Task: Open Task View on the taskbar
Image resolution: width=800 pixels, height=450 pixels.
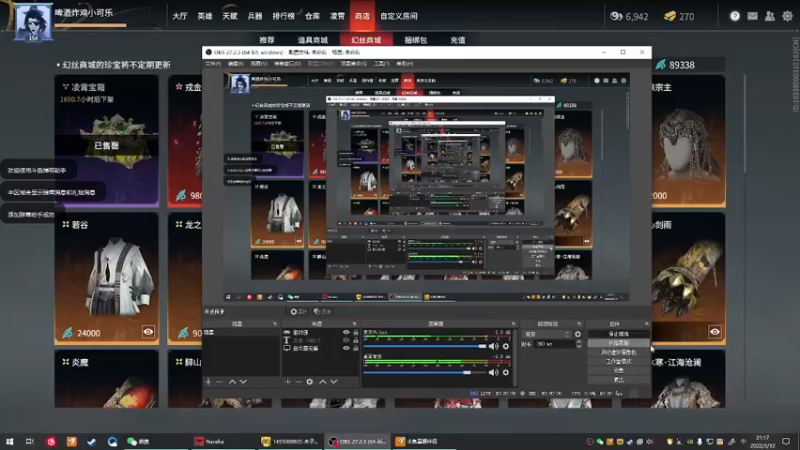Action: pyautogui.click(x=30, y=441)
